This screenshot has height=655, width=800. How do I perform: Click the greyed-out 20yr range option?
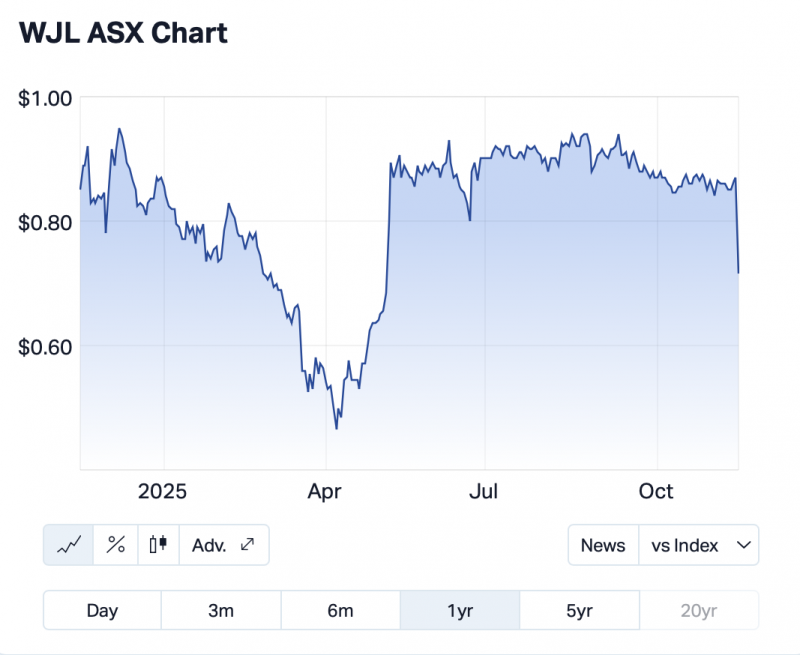[x=698, y=610]
